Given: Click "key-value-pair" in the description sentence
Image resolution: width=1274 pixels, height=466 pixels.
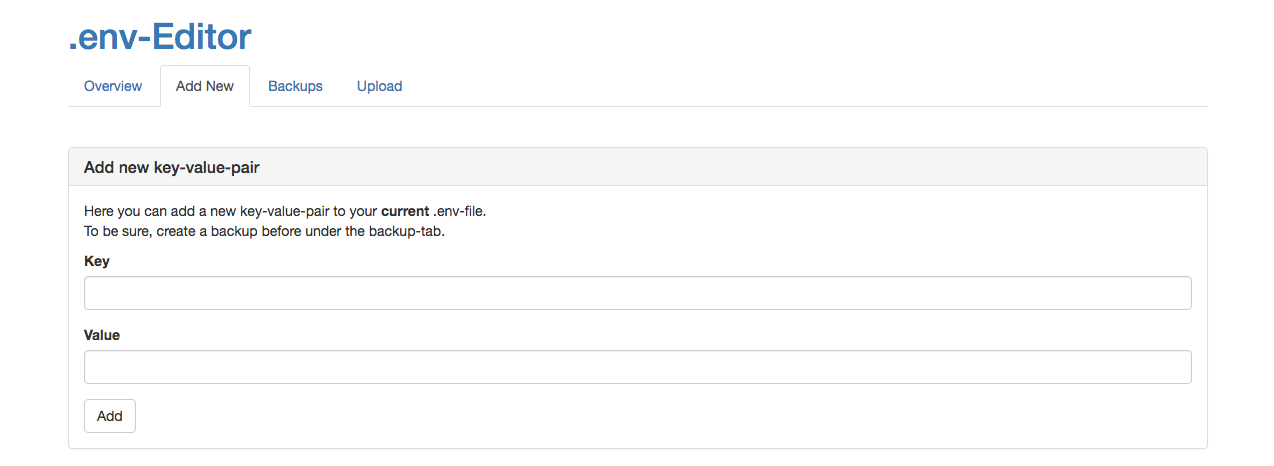Looking at the screenshot, I should pyautogui.click(x=288, y=212).
